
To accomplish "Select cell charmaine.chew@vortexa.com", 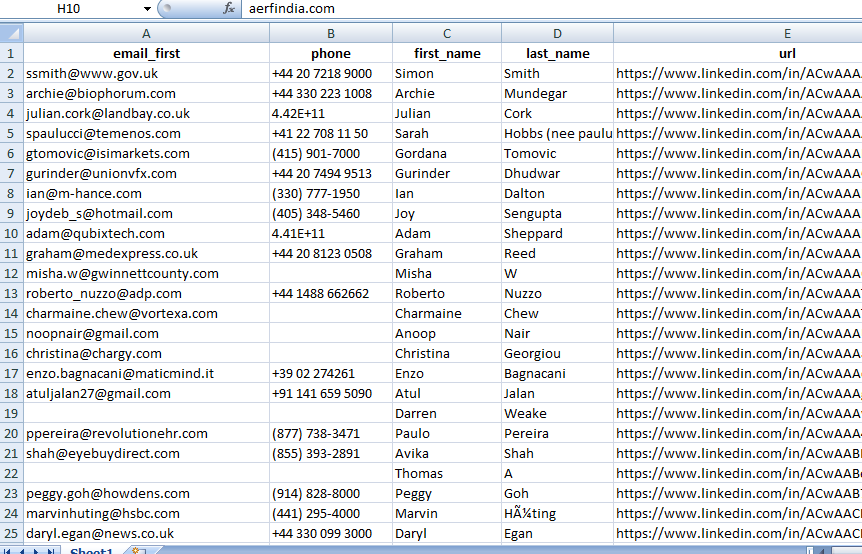I will [146, 313].
